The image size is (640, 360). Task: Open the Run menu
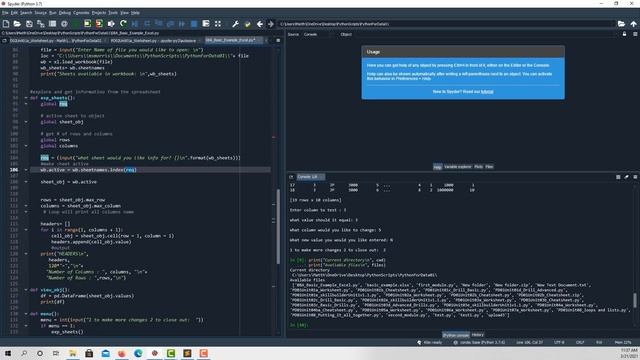click(53, 13)
